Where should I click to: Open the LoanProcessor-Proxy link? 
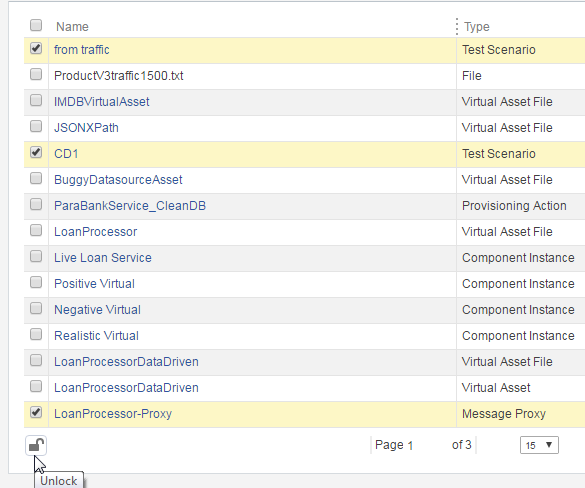(x=113, y=414)
